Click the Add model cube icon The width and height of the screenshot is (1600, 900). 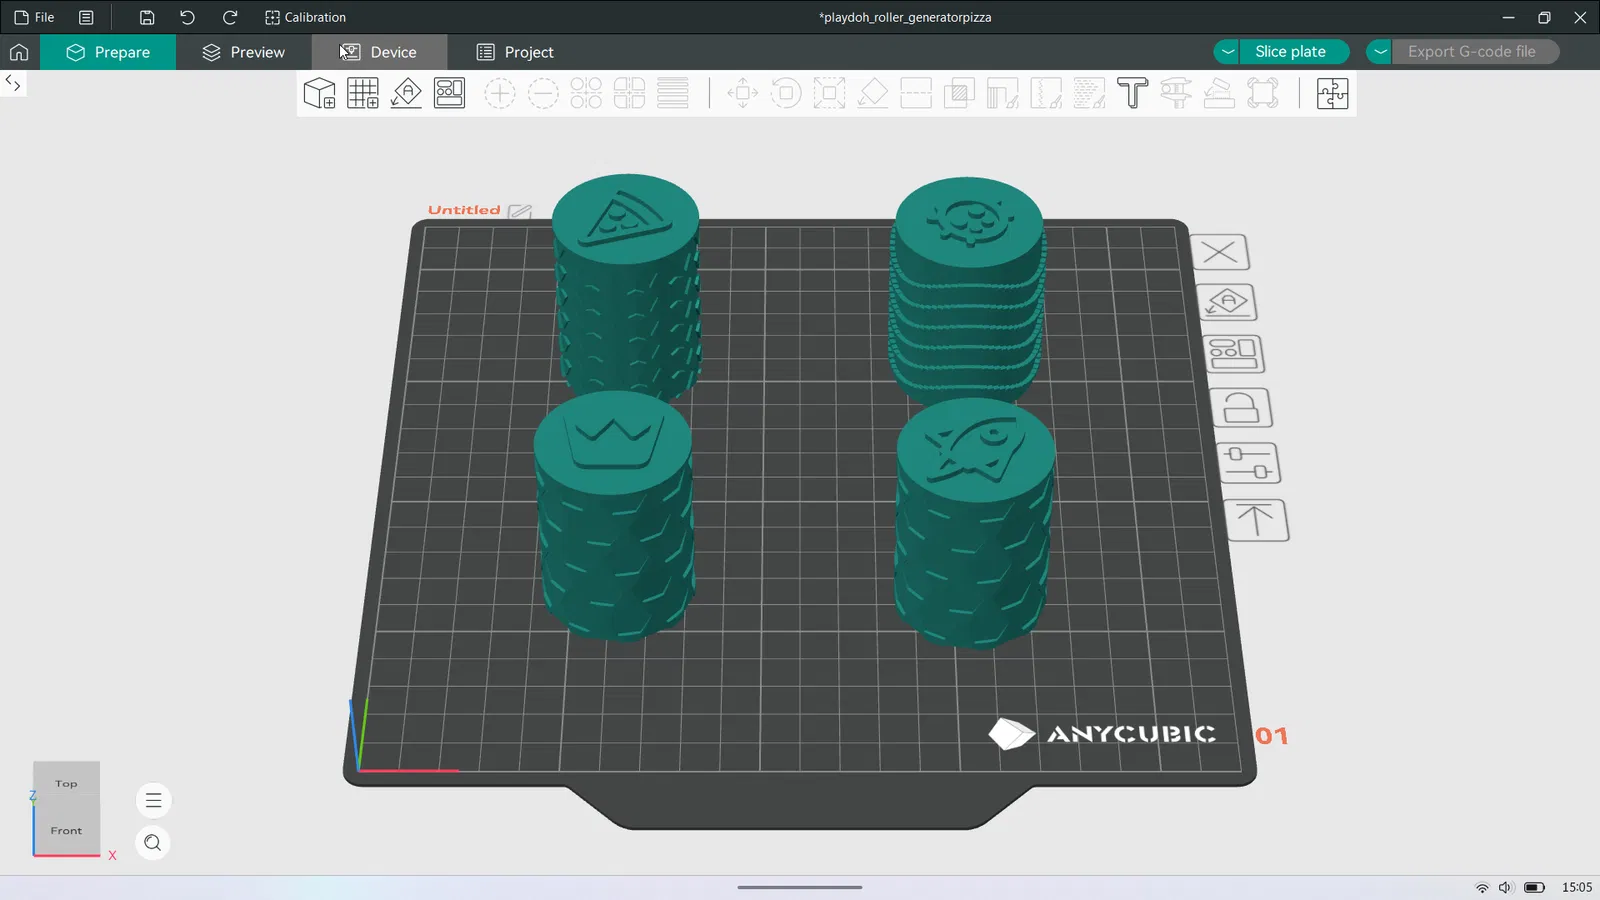click(319, 93)
